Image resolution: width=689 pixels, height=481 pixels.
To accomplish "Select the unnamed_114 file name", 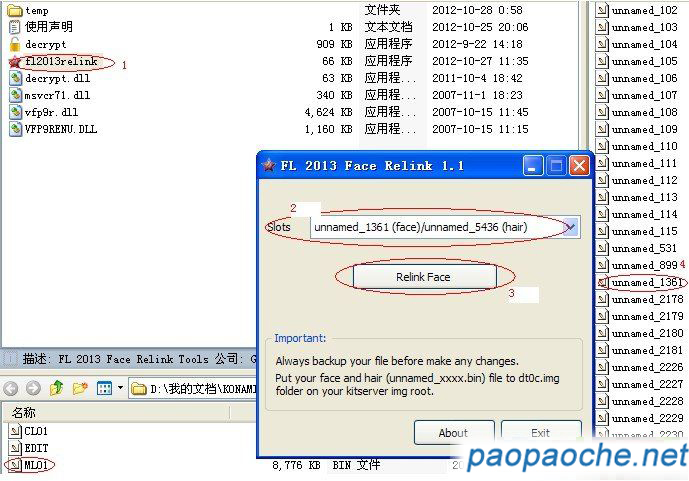I will 645,214.
